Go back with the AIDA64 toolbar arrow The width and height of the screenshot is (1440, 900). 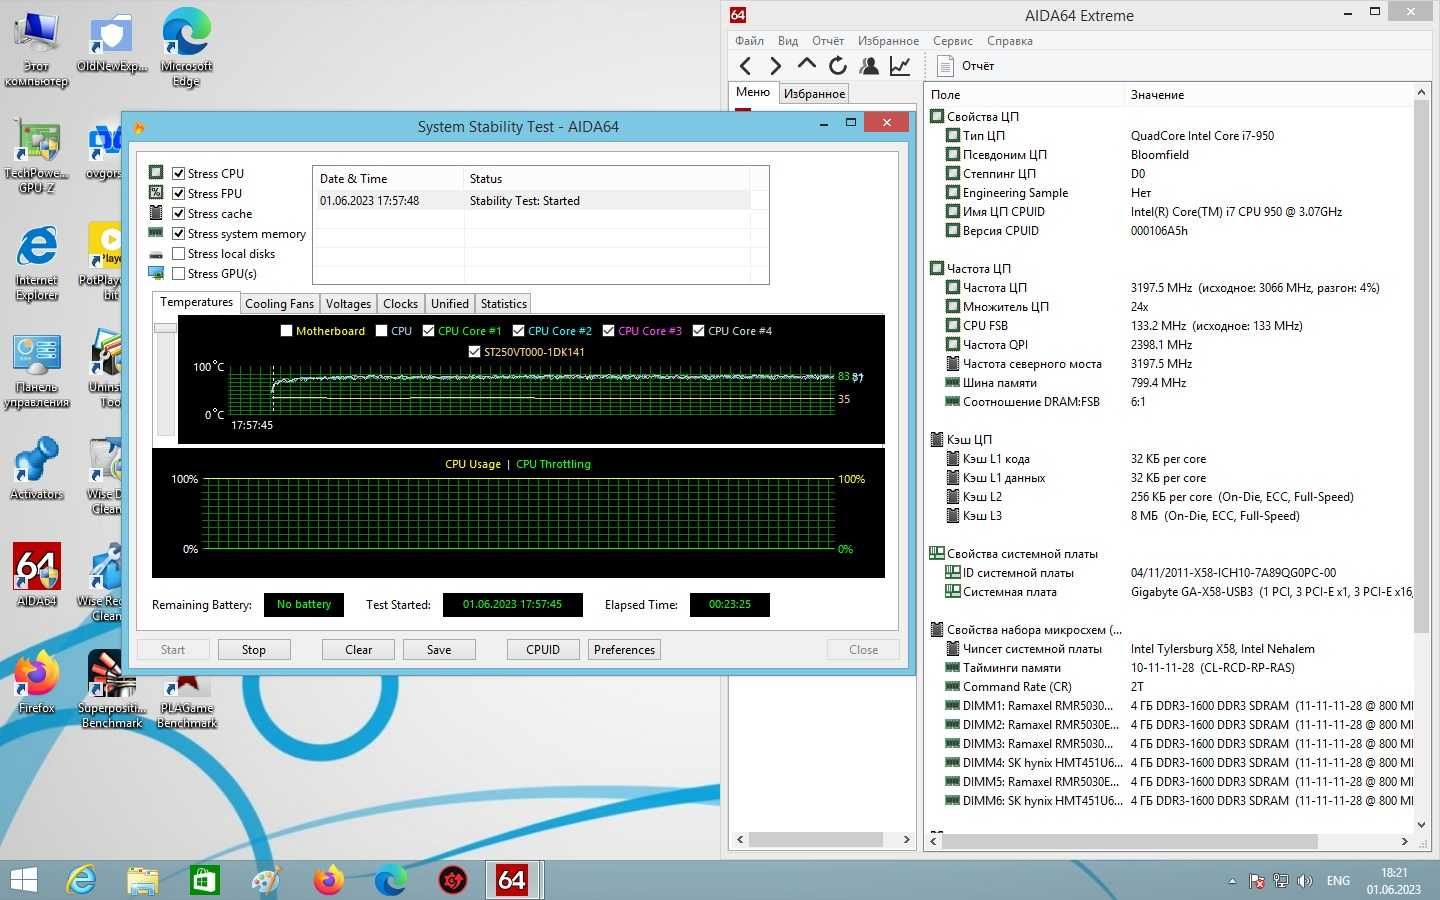tap(745, 66)
